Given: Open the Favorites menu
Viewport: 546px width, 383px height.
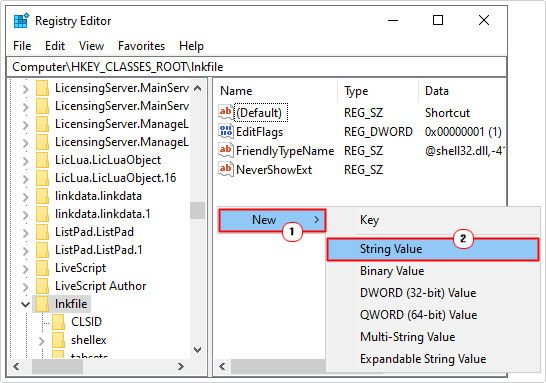Looking at the screenshot, I should tap(141, 46).
